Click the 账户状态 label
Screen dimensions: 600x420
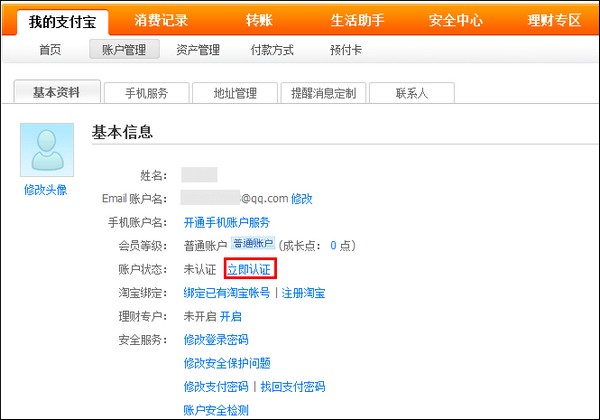[x=142, y=270]
